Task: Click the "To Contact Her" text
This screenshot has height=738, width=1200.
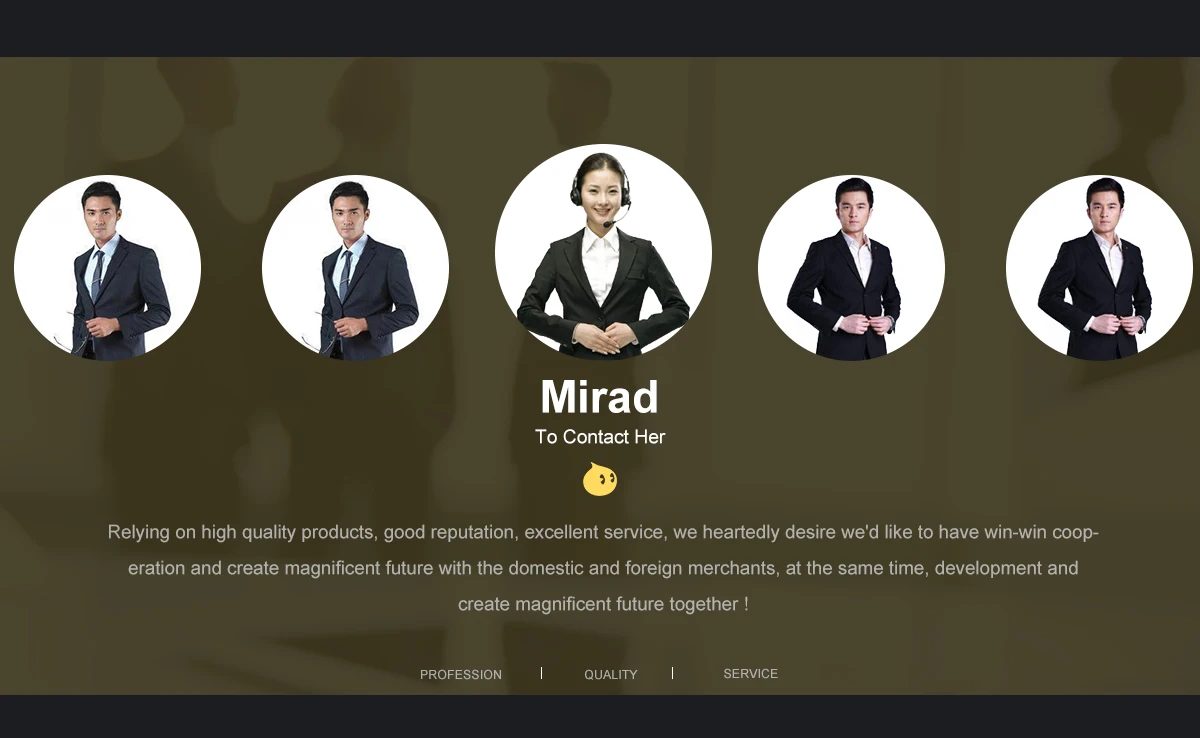Action: (600, 437)
